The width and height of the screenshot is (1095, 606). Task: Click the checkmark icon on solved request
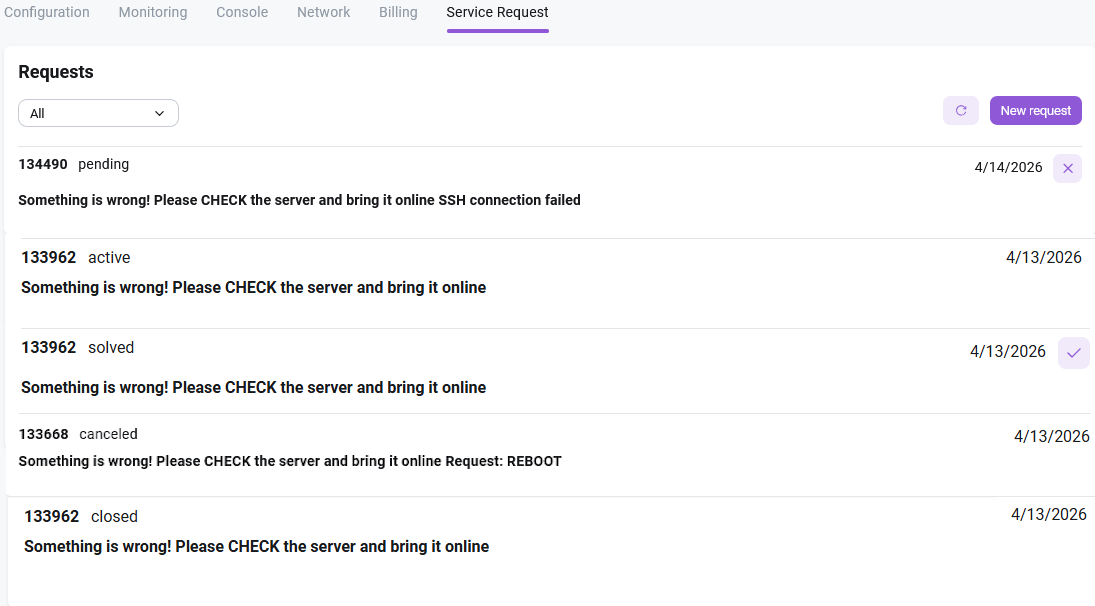pos(1073,352)
